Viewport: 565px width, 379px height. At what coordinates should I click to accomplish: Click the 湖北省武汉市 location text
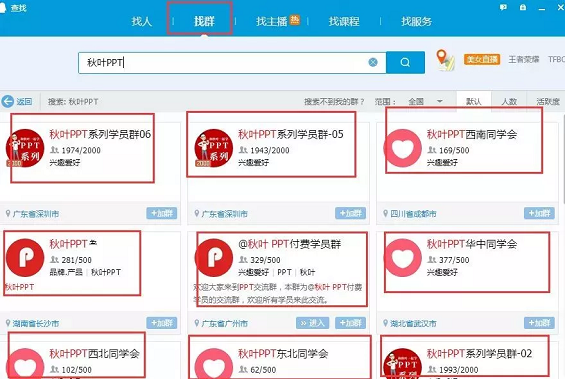(413, 324)
